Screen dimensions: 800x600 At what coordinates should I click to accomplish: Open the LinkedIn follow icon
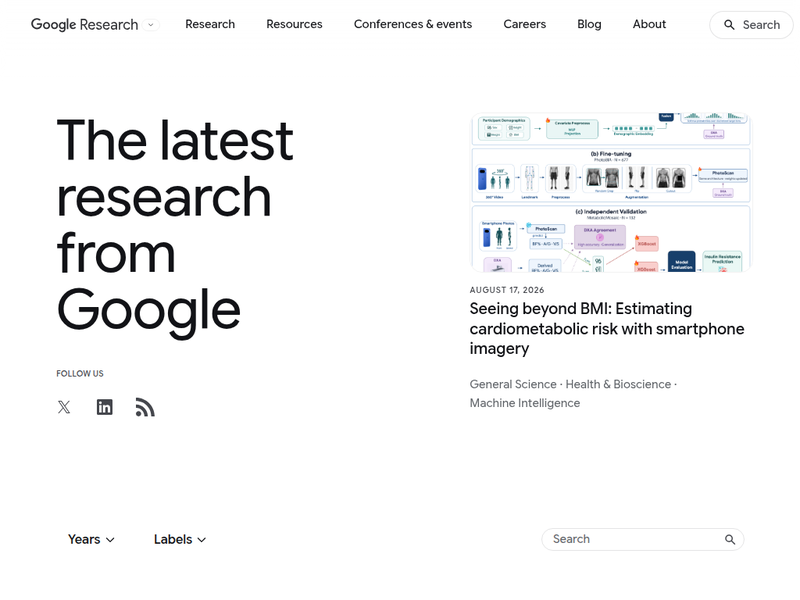(105, 407)
